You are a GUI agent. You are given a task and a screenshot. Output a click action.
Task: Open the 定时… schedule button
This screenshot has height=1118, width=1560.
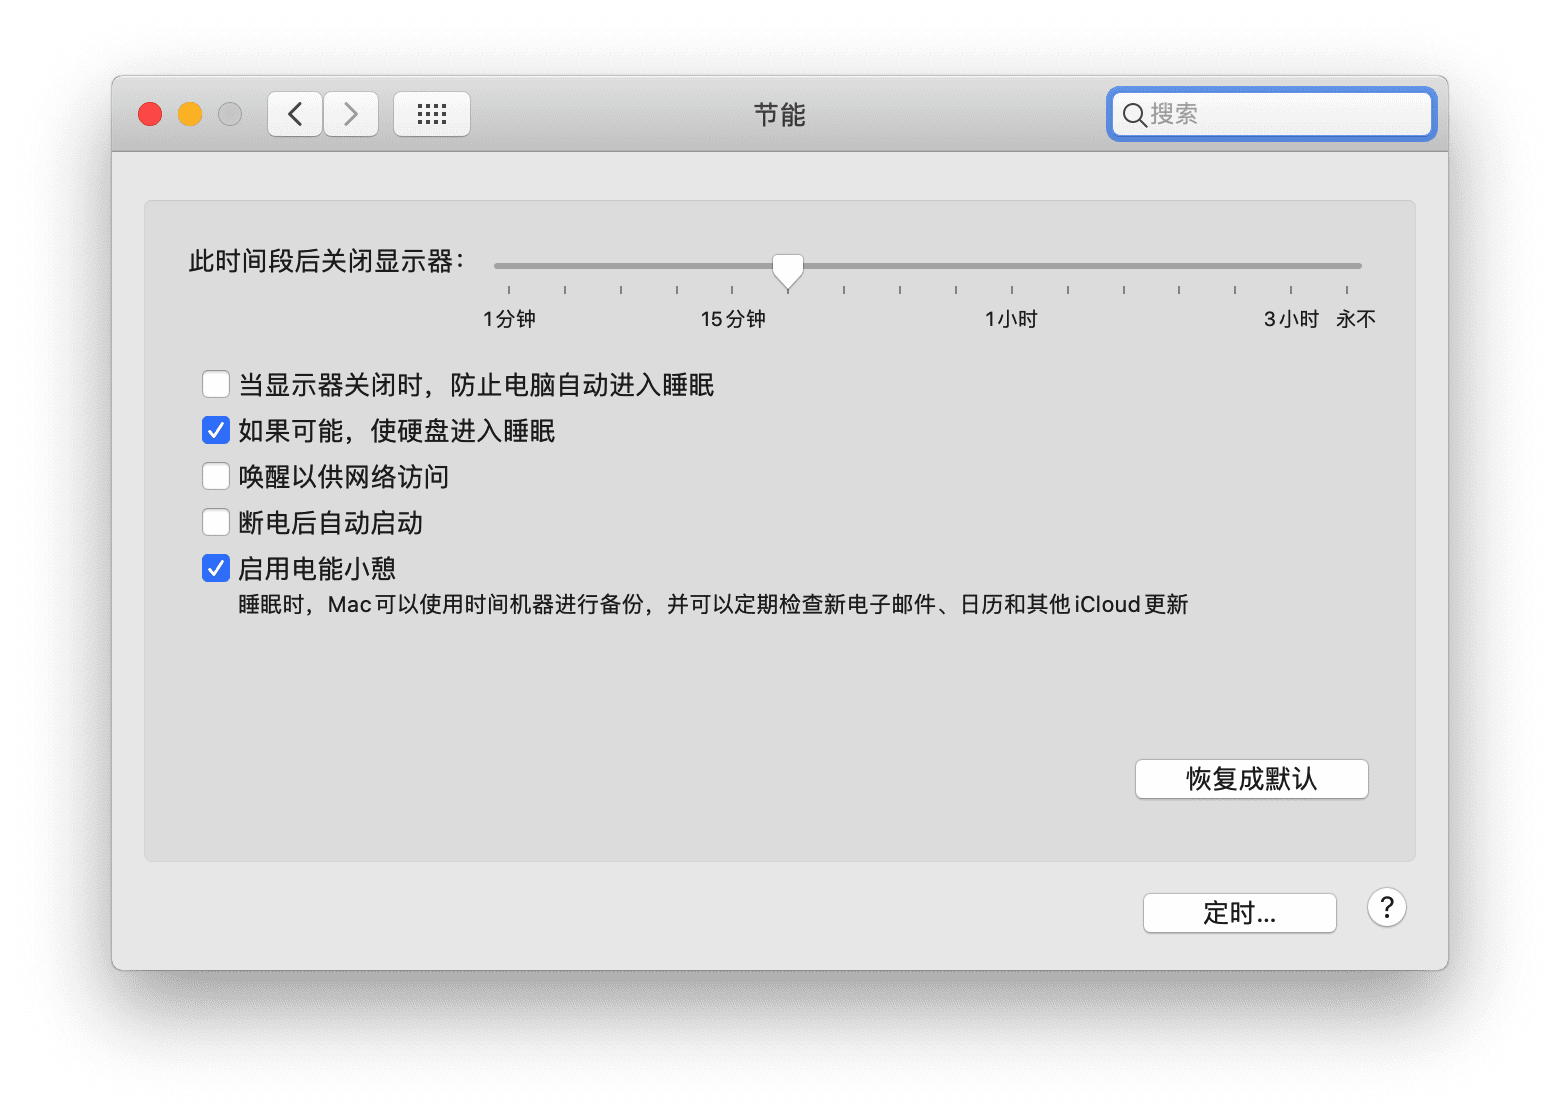pos(1240,913)
